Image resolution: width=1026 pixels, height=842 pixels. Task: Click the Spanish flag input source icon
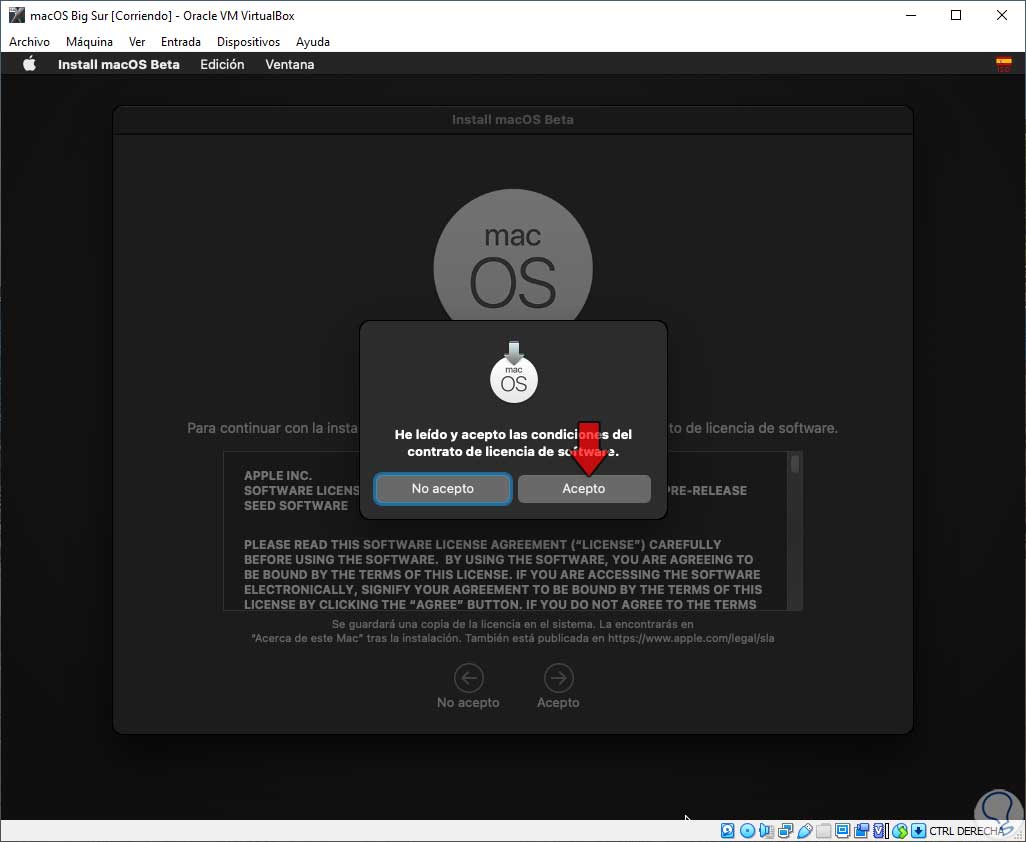[x=1004, y=64]
